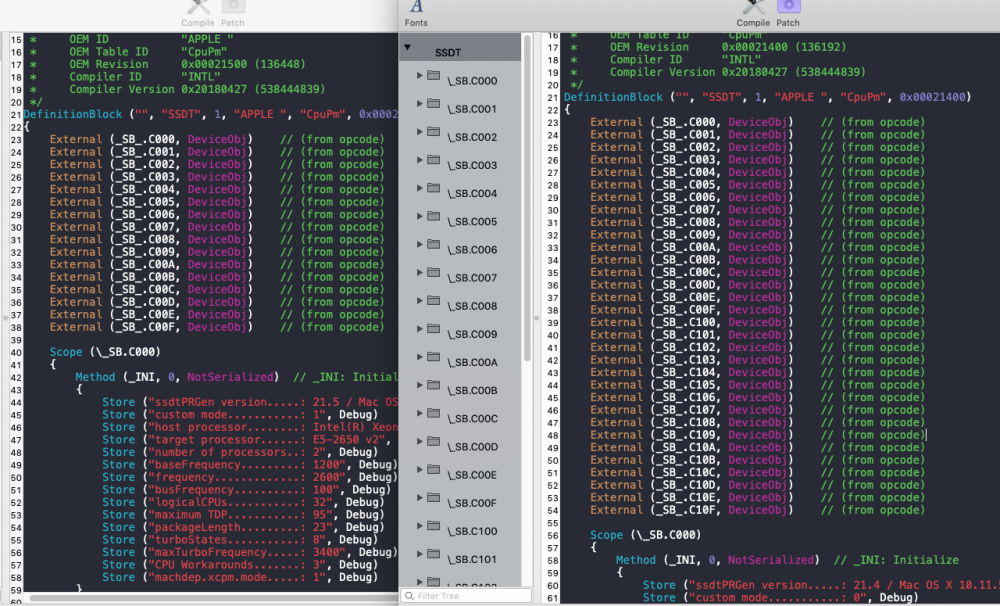Expand the \_SB.C00D tree node

[x=420, y=441]
